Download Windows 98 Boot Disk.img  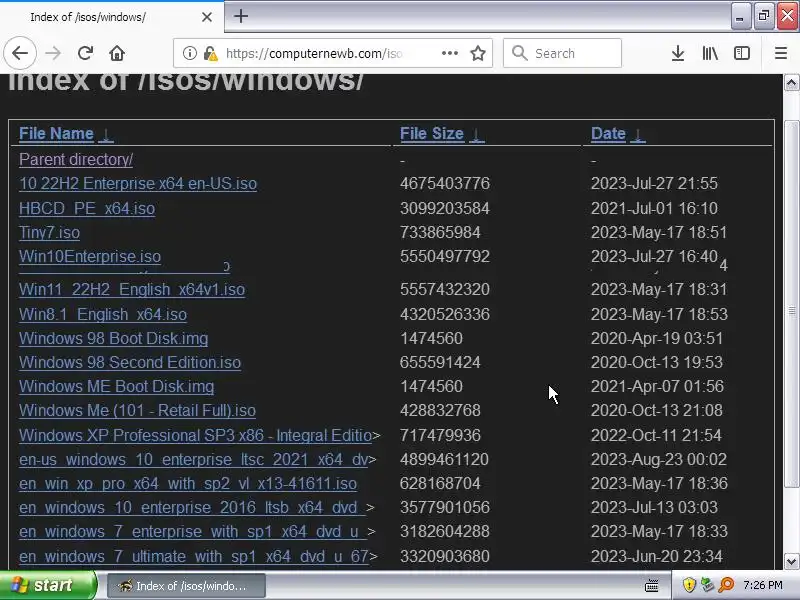click(113, 339)
